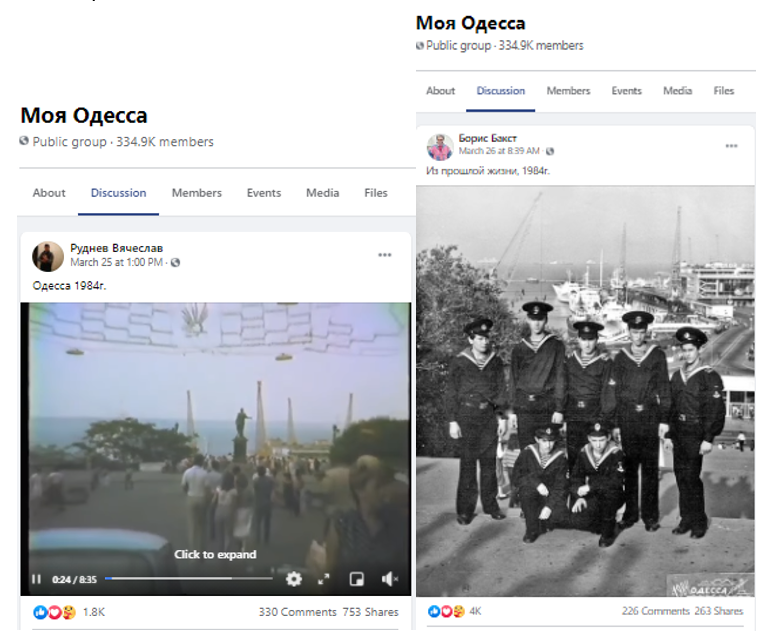This screenshot has width=772, height=641.
Task: Click public globe icon on Руднев post
Action: (175, 262)
